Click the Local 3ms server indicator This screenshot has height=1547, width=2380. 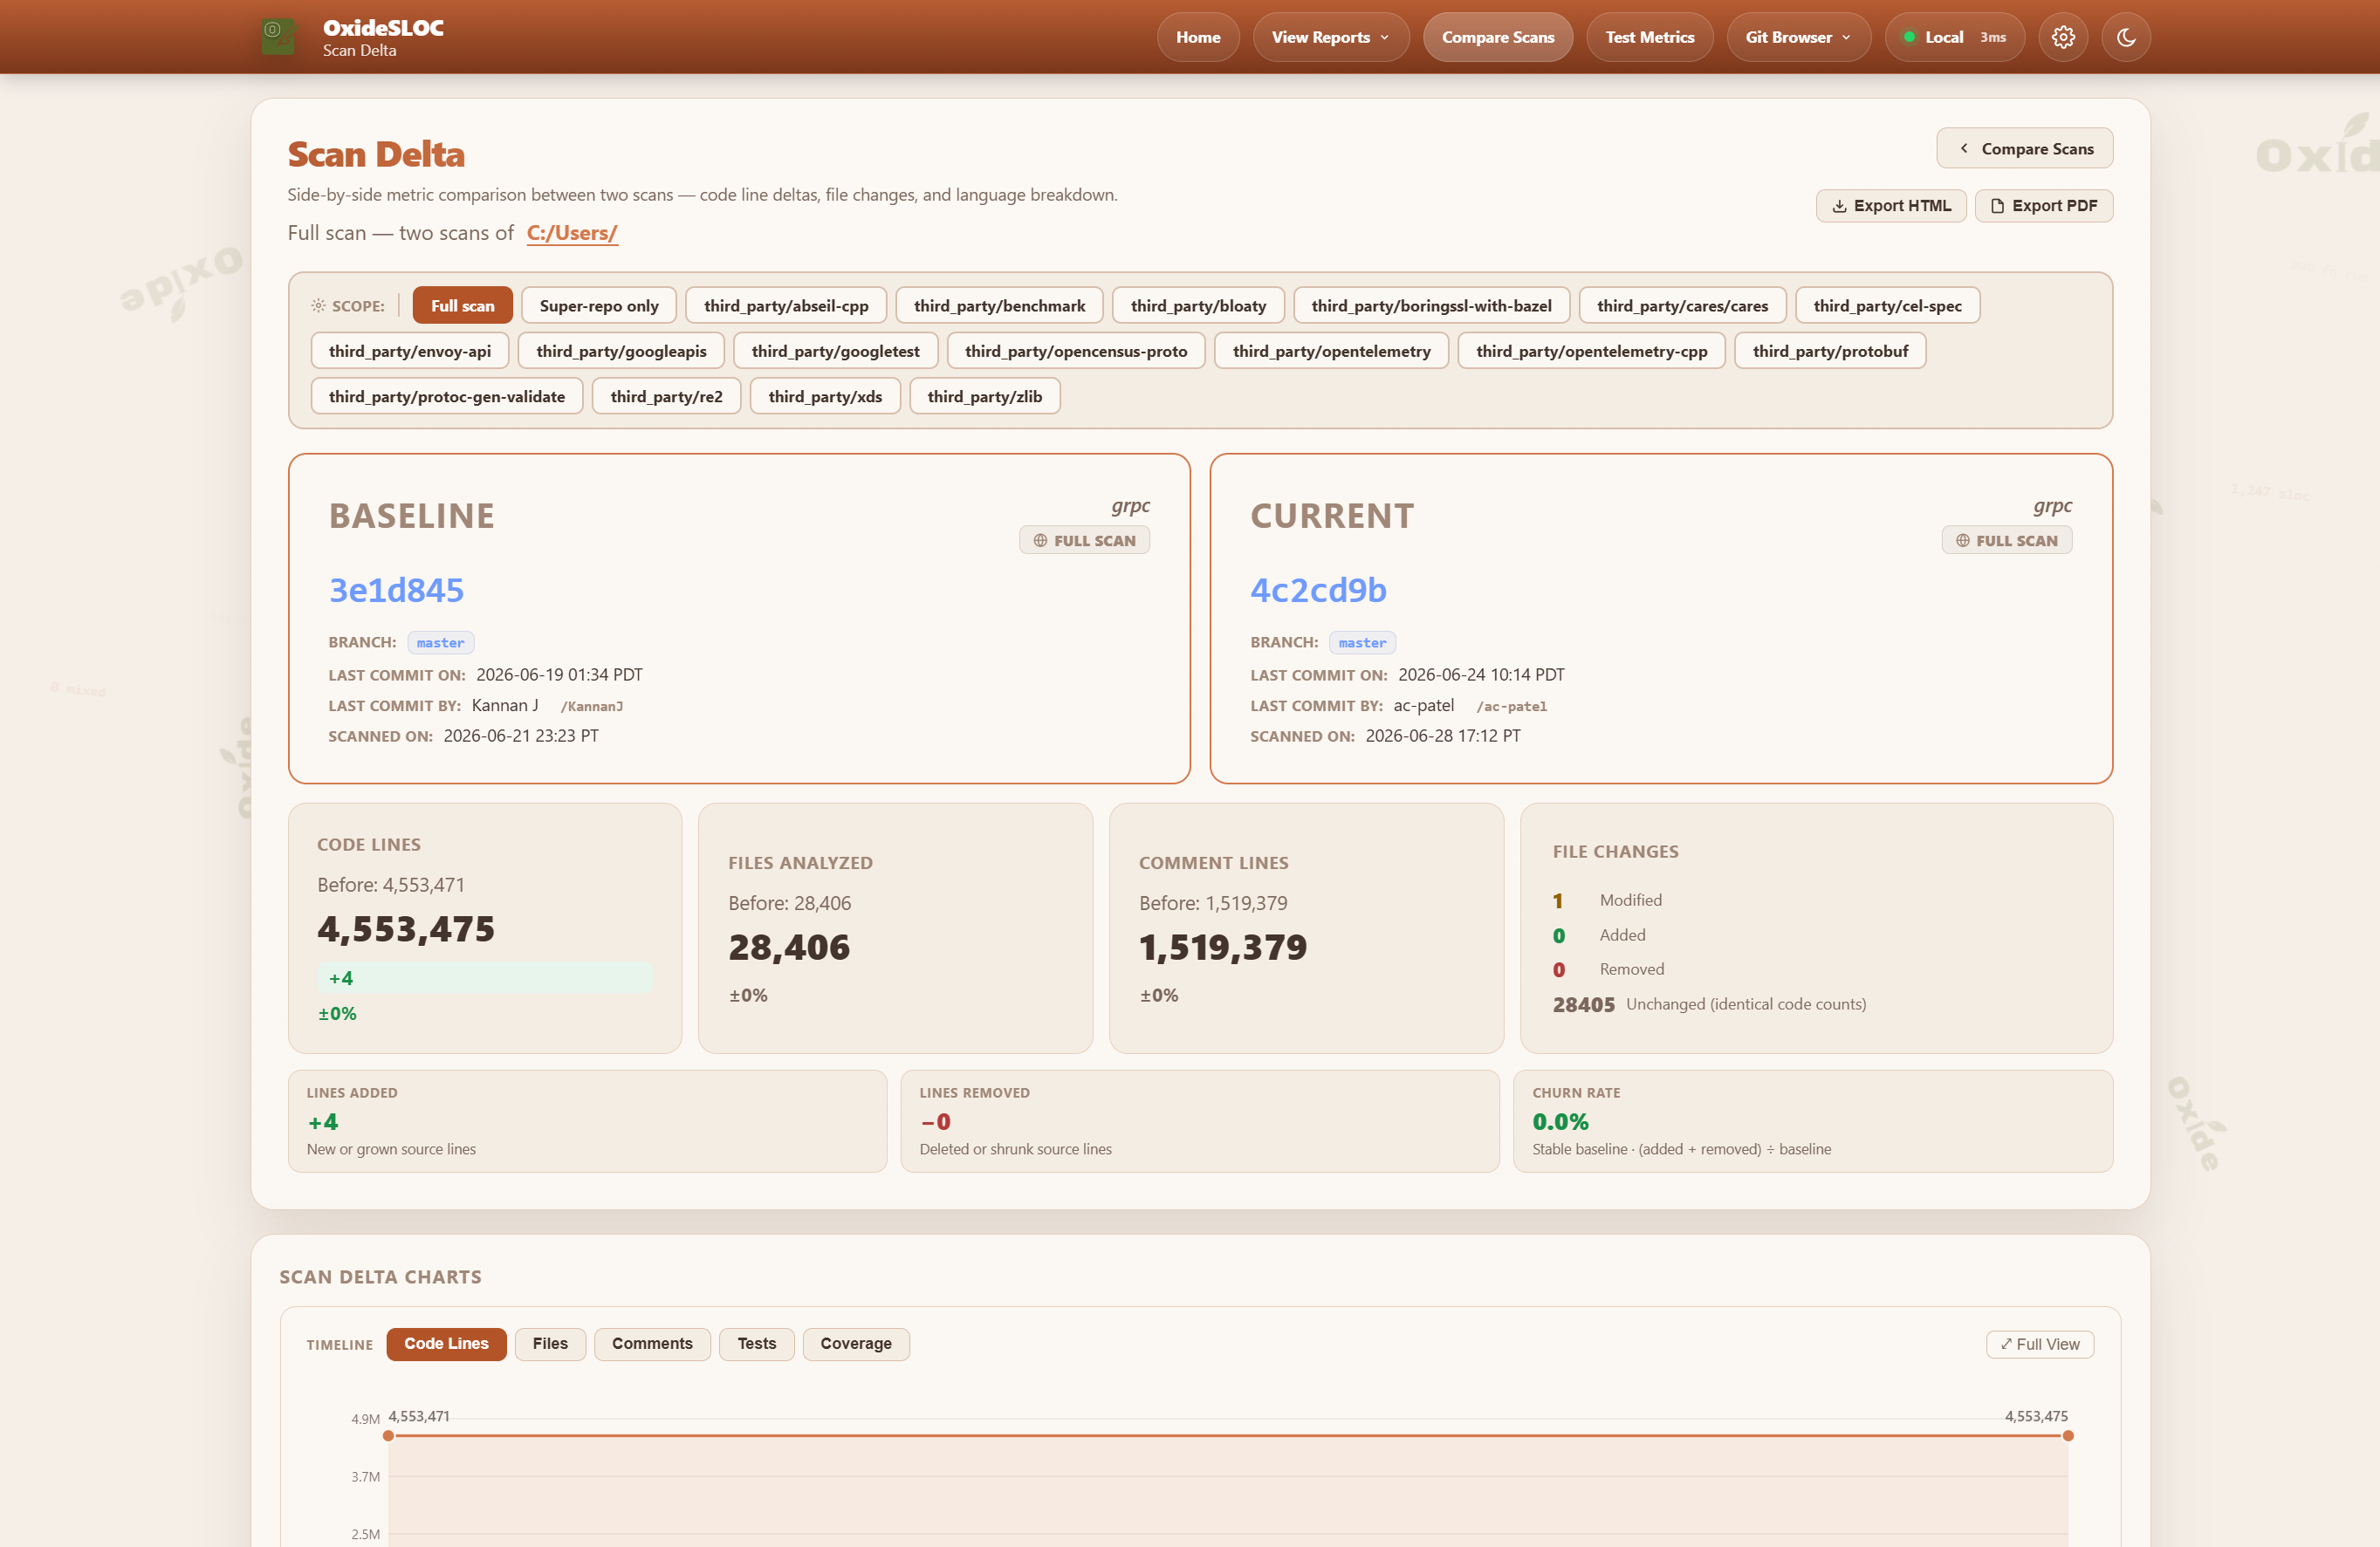click(1954, 37)
